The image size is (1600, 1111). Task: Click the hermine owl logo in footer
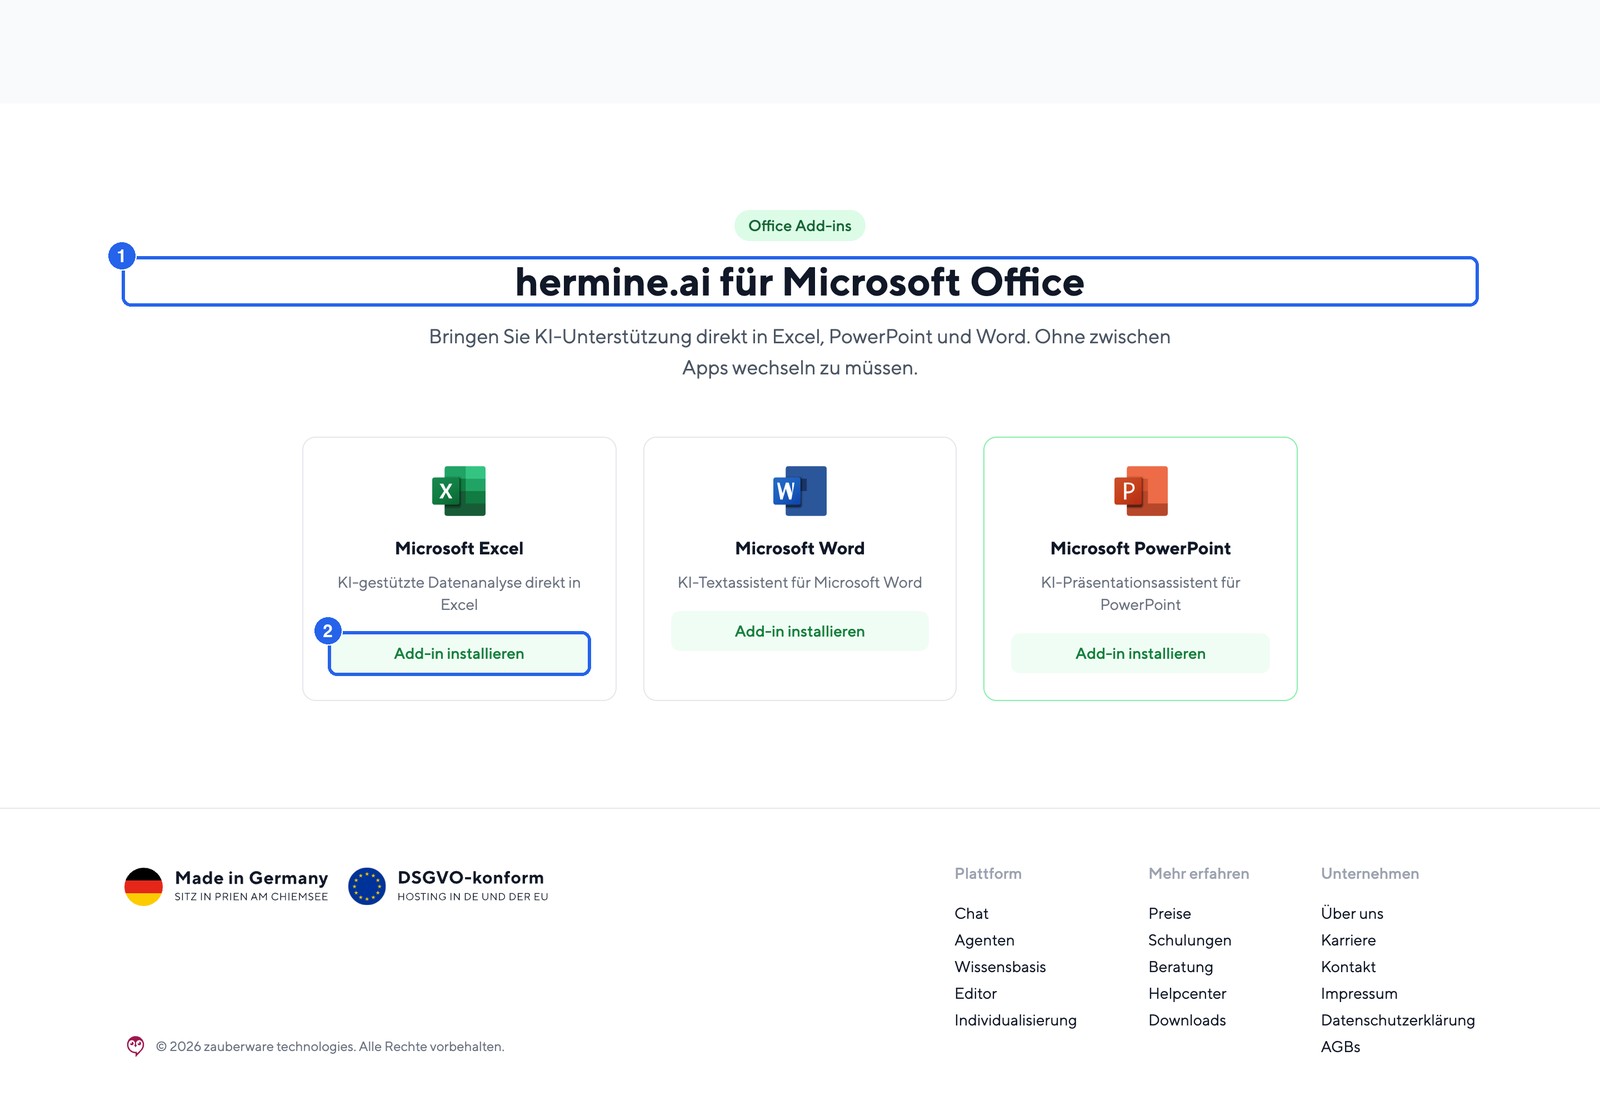[136, 1046]
